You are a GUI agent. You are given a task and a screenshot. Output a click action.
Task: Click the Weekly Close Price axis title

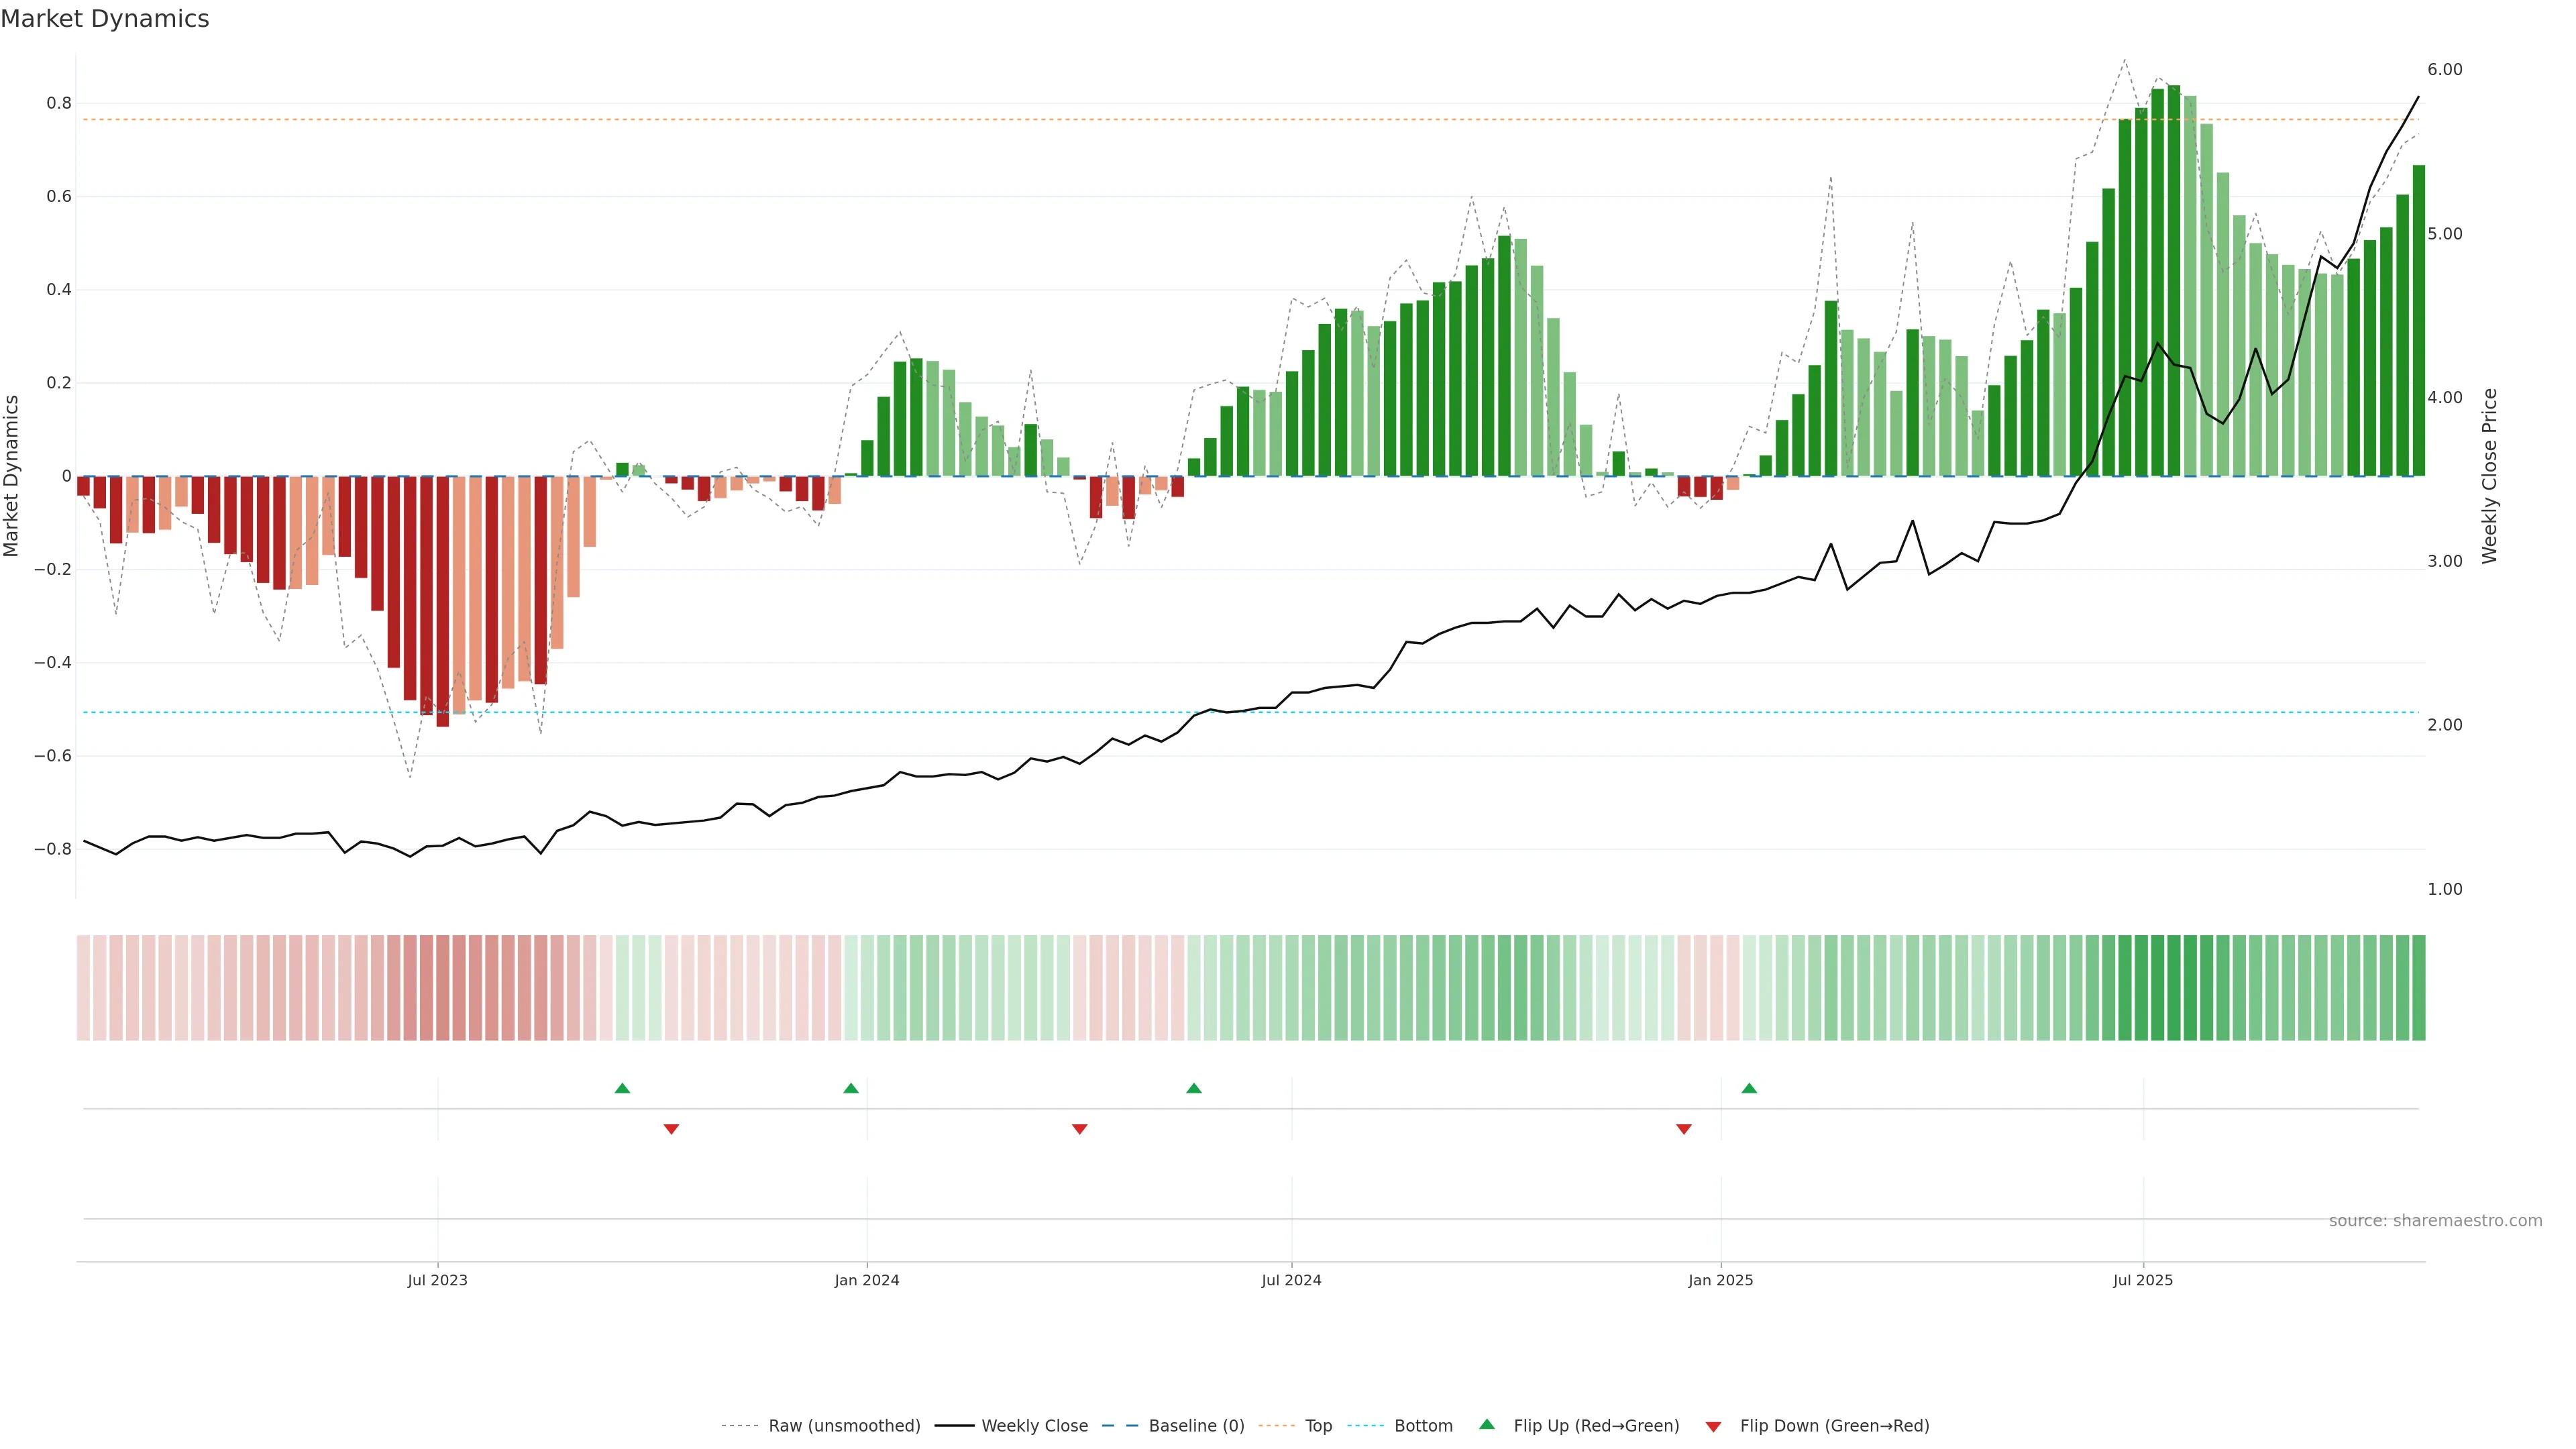(x=2489, y=476)
